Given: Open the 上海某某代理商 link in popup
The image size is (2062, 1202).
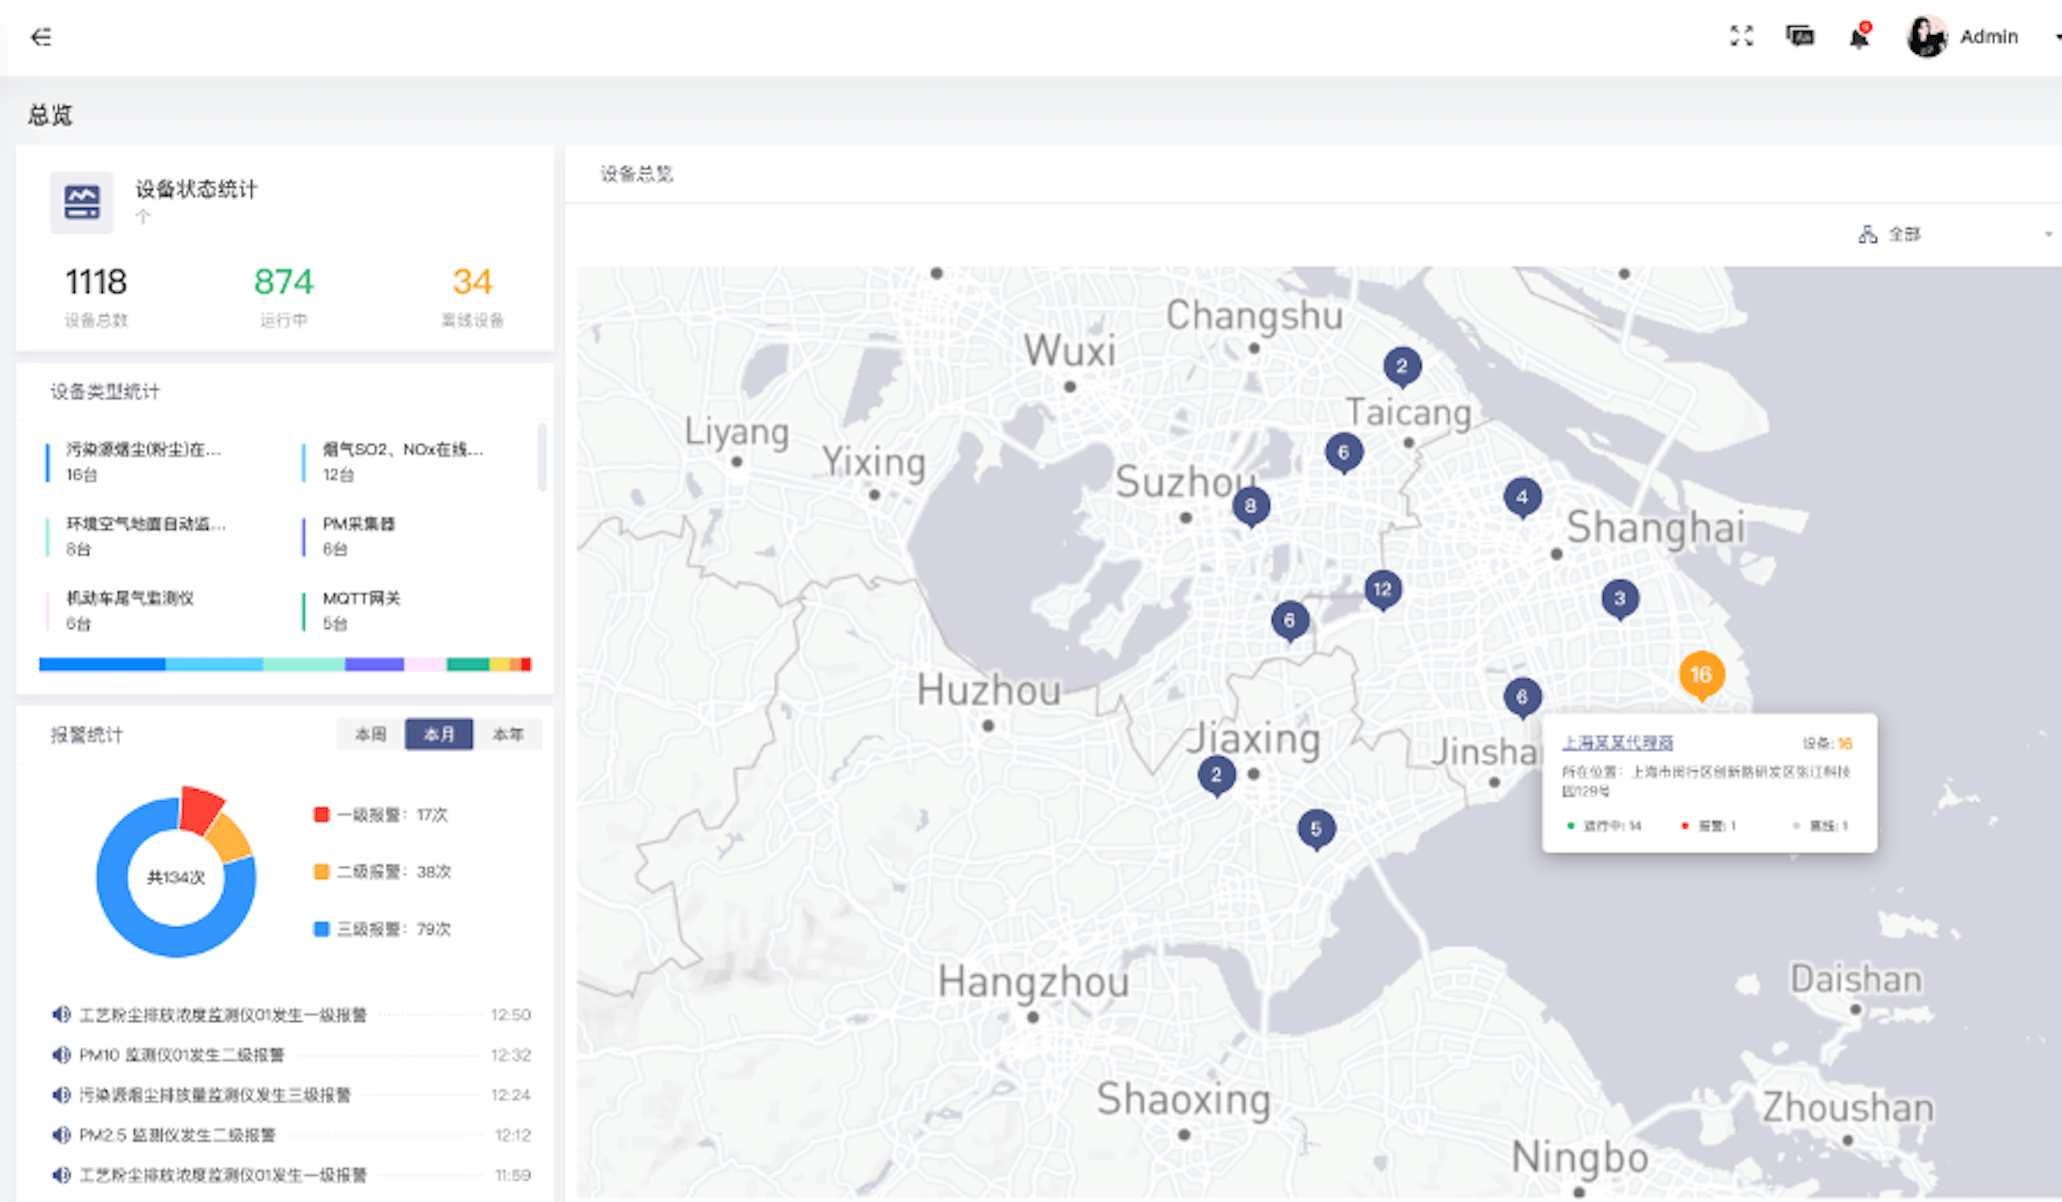Looking at the screenshot, I should click(1617, 743).
